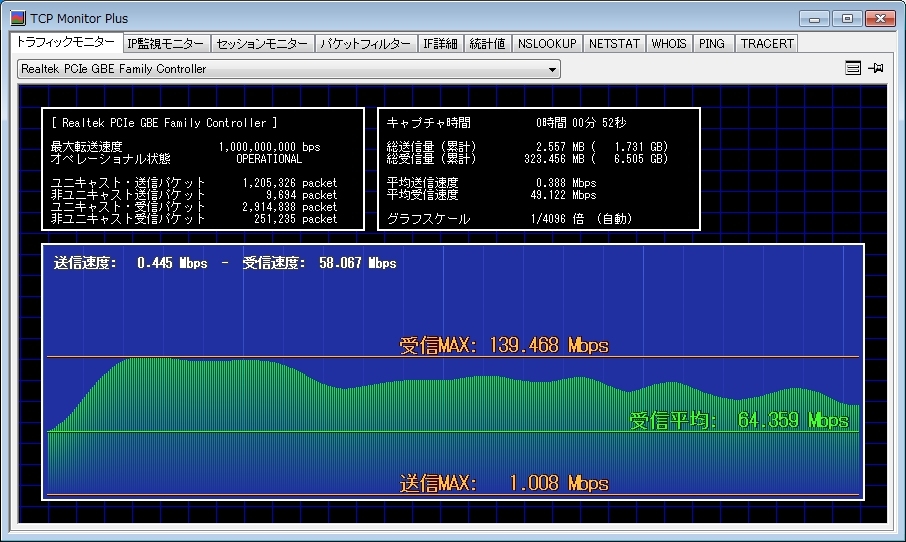The image size is (906, 542).
Task: Click the adapter info panel for Realtek controller
Action: [203, 169]
